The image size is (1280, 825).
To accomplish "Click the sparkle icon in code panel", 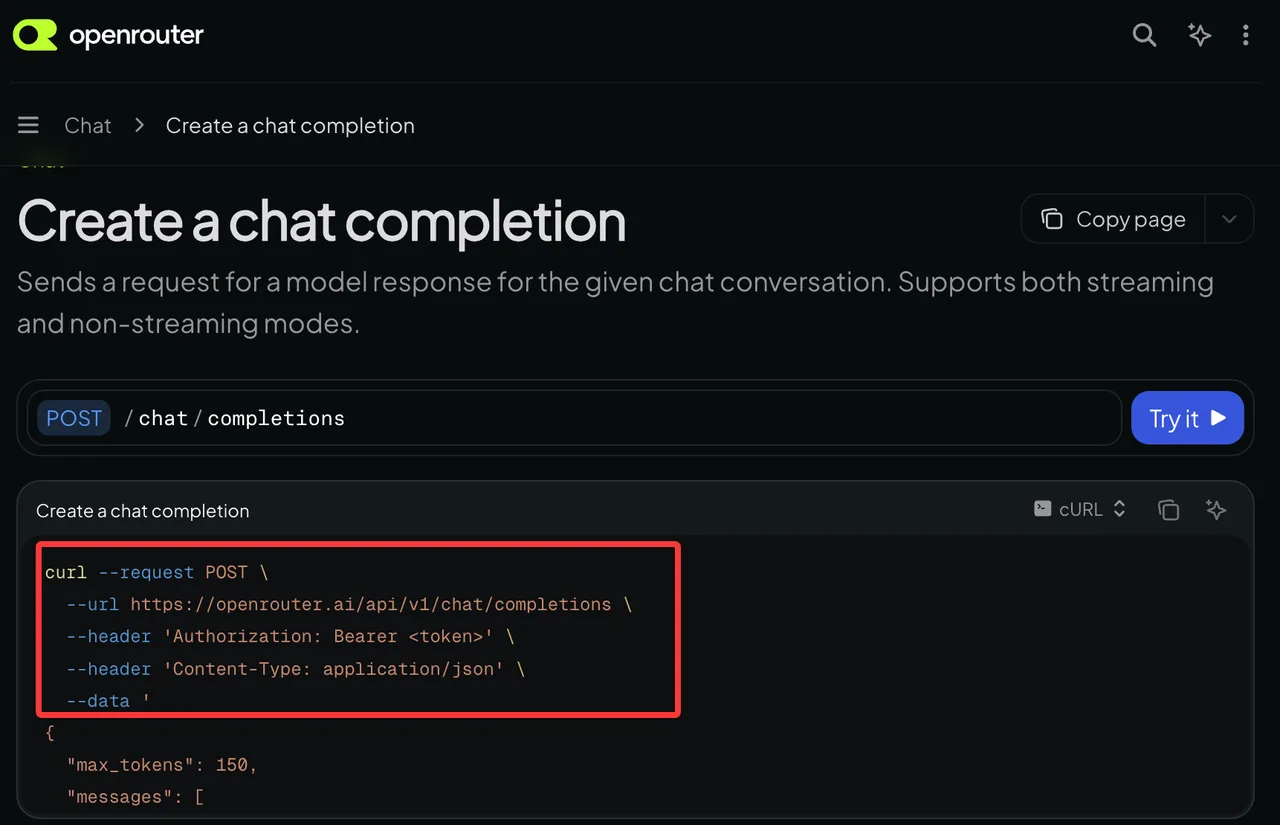I will [1216, 510].
